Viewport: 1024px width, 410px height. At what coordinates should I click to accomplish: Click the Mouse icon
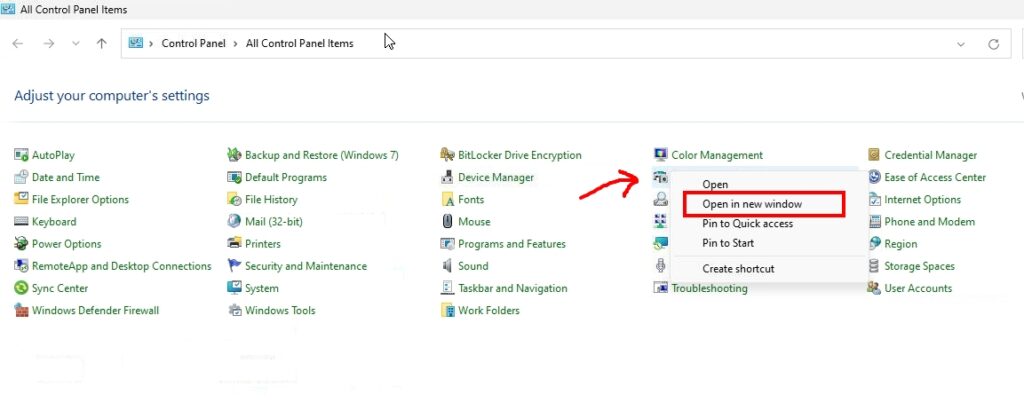tap(447, 222)
